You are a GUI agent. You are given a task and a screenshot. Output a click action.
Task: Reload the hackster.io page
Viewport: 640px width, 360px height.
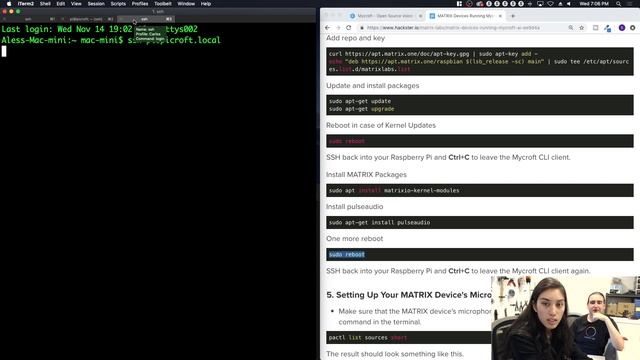pos(349,28)
